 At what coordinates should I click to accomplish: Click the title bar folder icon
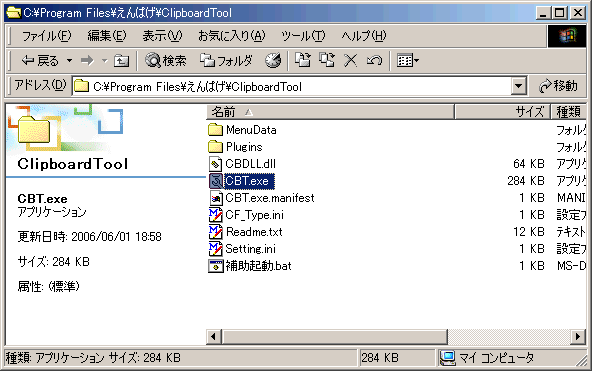[14, 12]
